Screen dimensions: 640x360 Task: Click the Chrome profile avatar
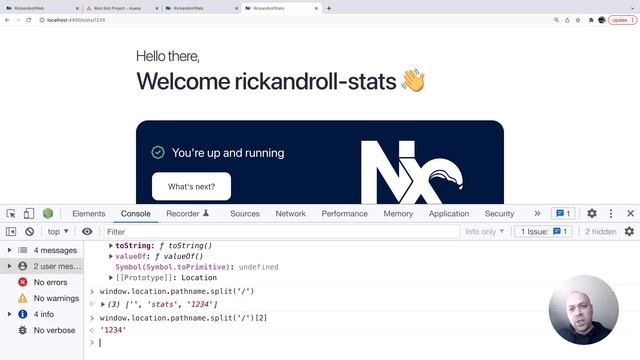point(602,20)
